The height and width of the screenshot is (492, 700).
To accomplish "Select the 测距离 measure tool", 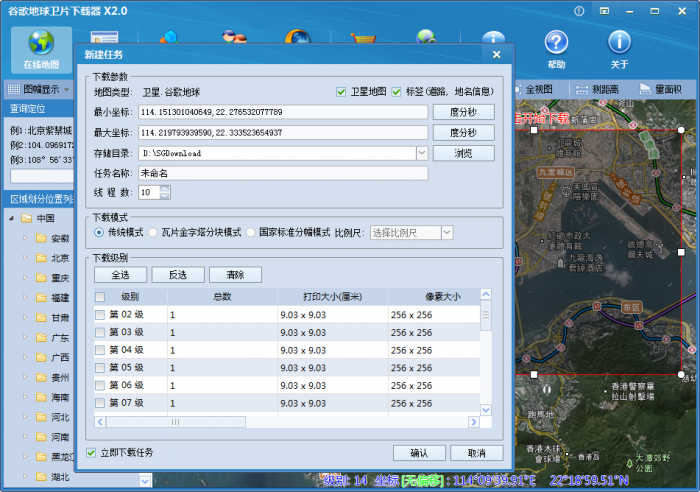I will coord(597,89).
